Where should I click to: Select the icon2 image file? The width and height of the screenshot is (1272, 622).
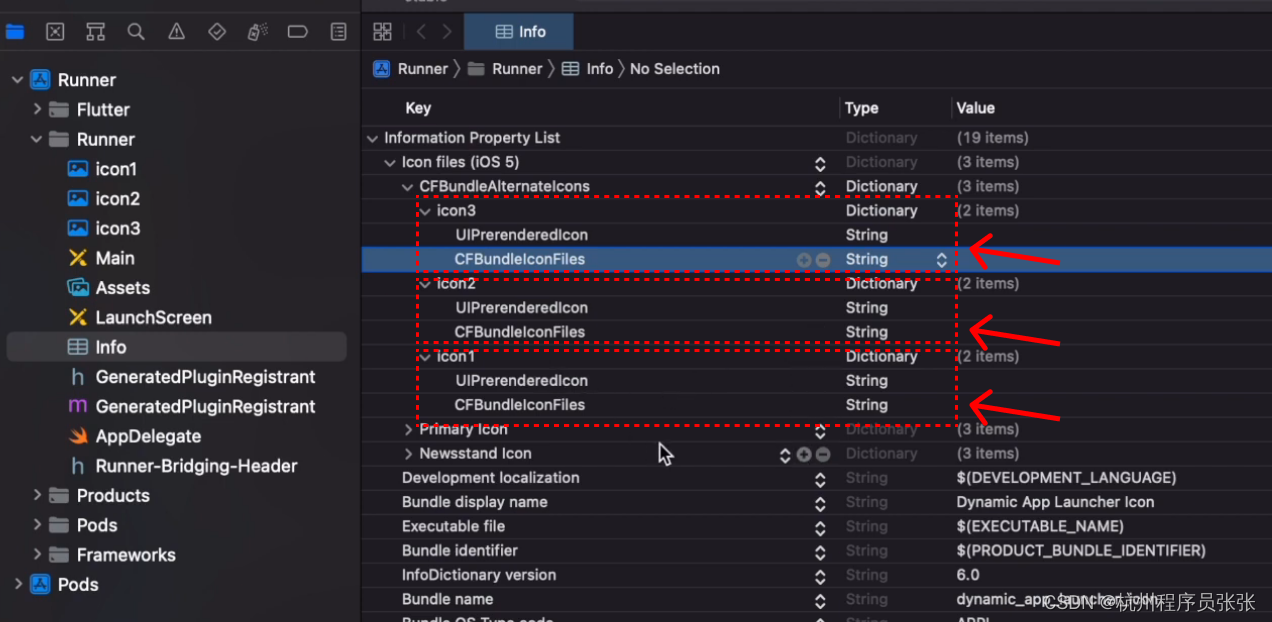[103, 198]
